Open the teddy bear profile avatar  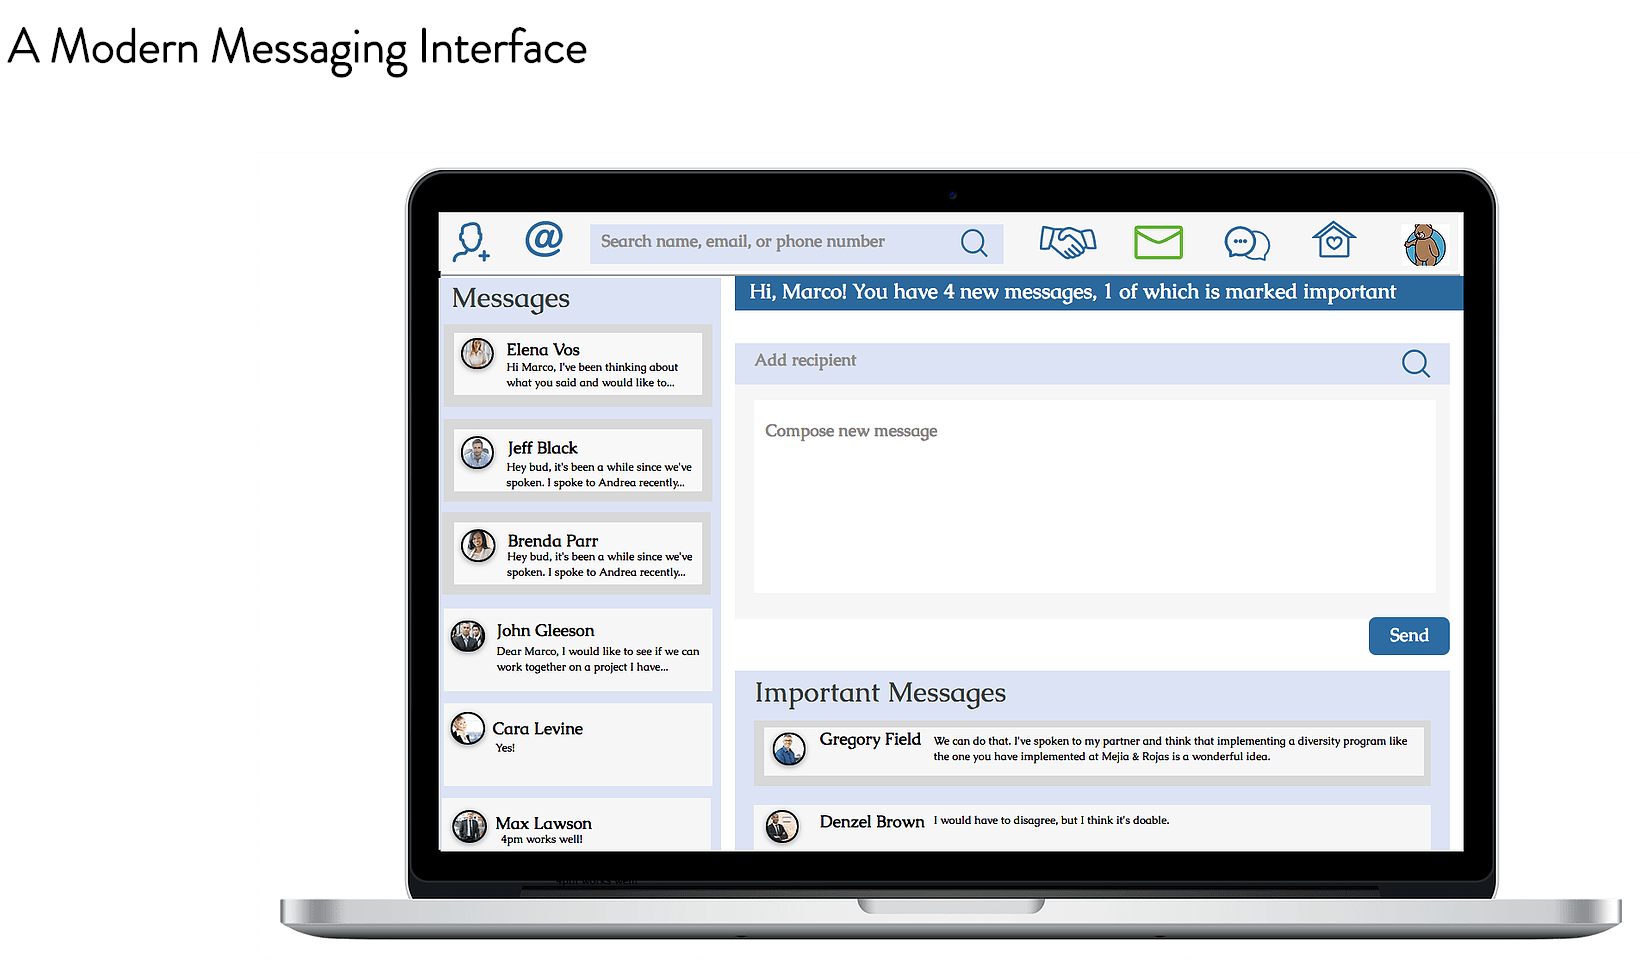pyautogui.click(x=1425, y=245)
